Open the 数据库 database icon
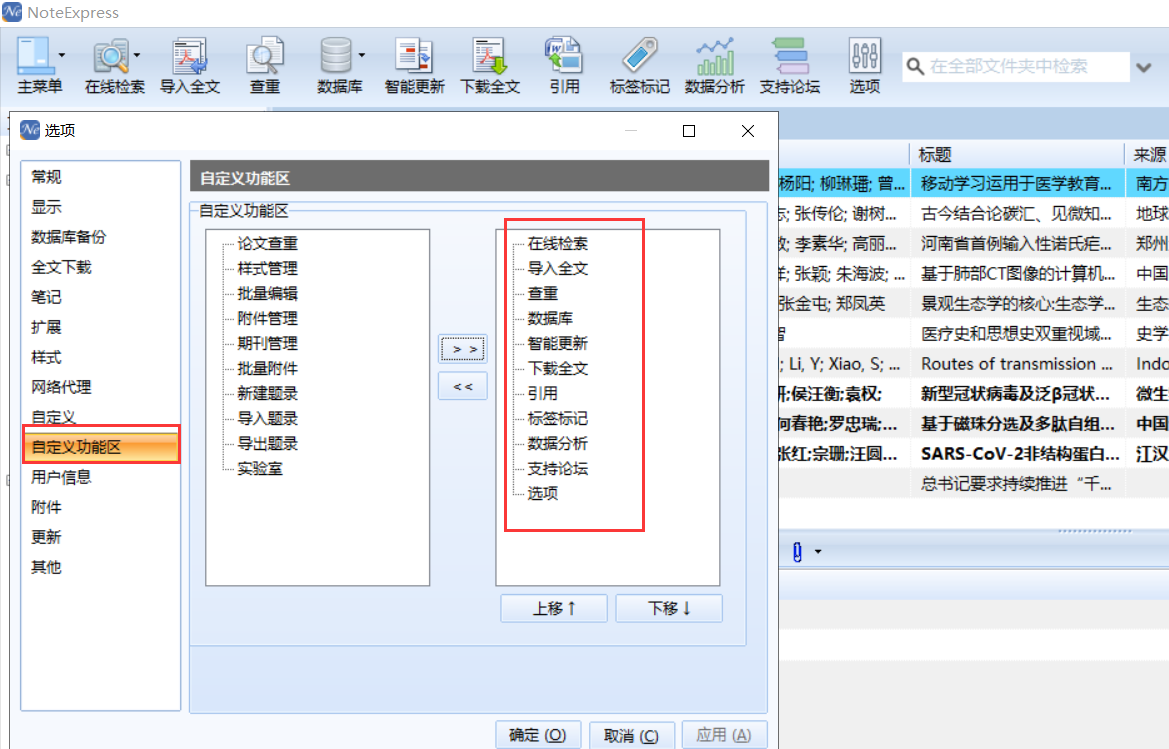 coord(335,57)
